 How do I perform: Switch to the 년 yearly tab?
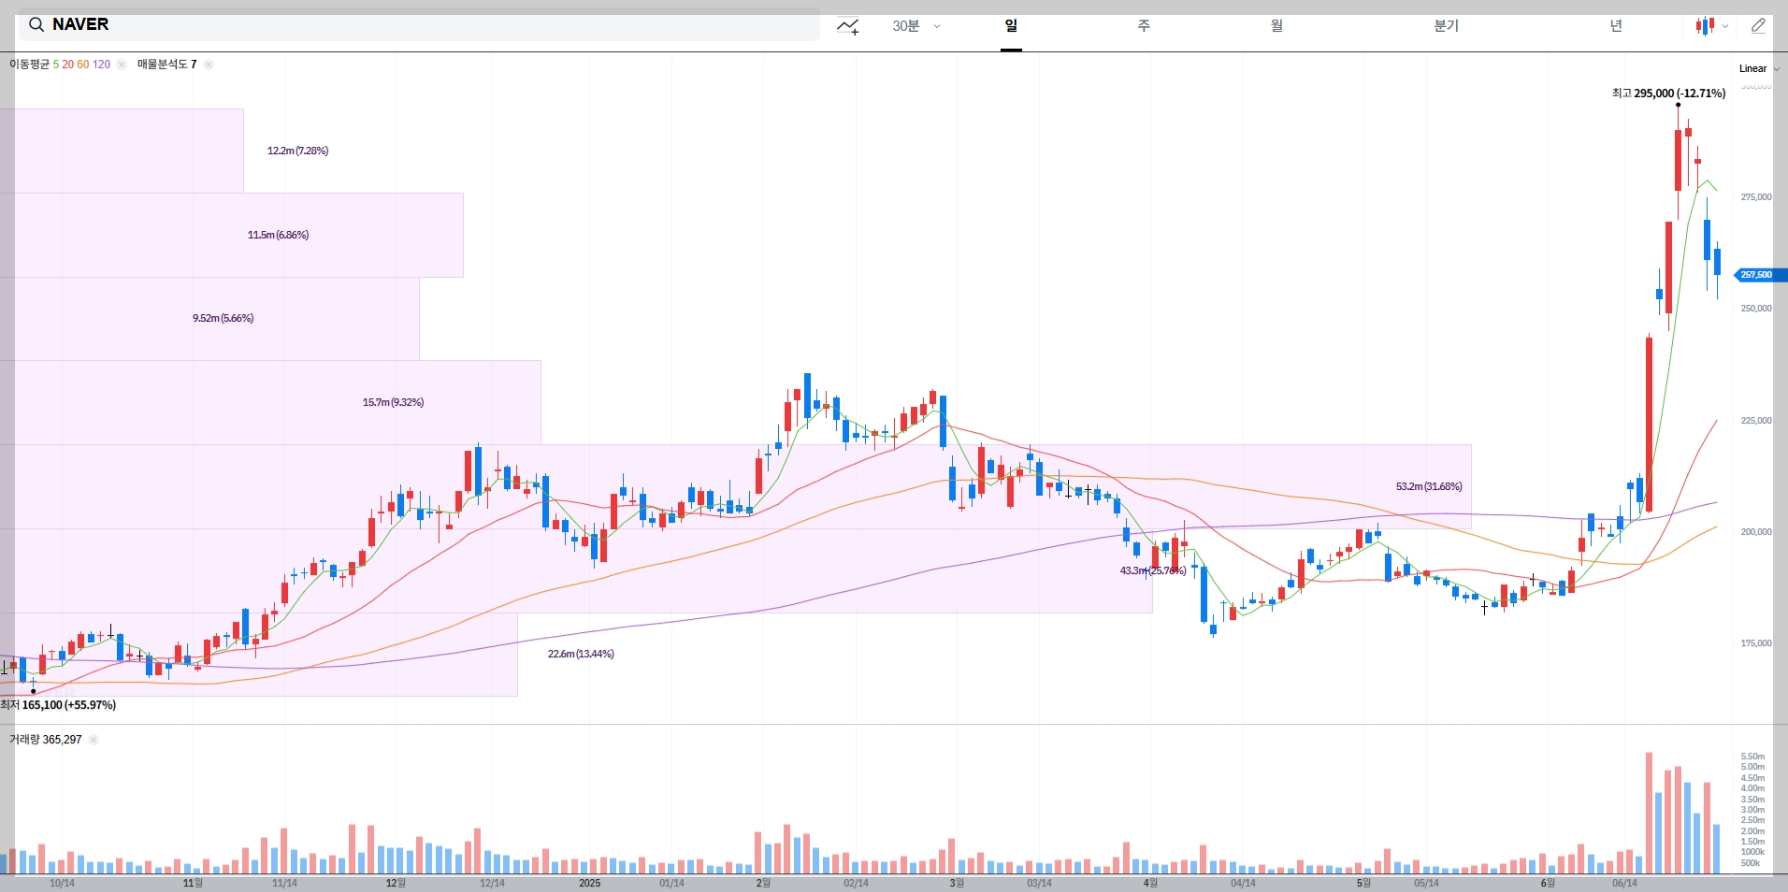tap(1616, 26)
